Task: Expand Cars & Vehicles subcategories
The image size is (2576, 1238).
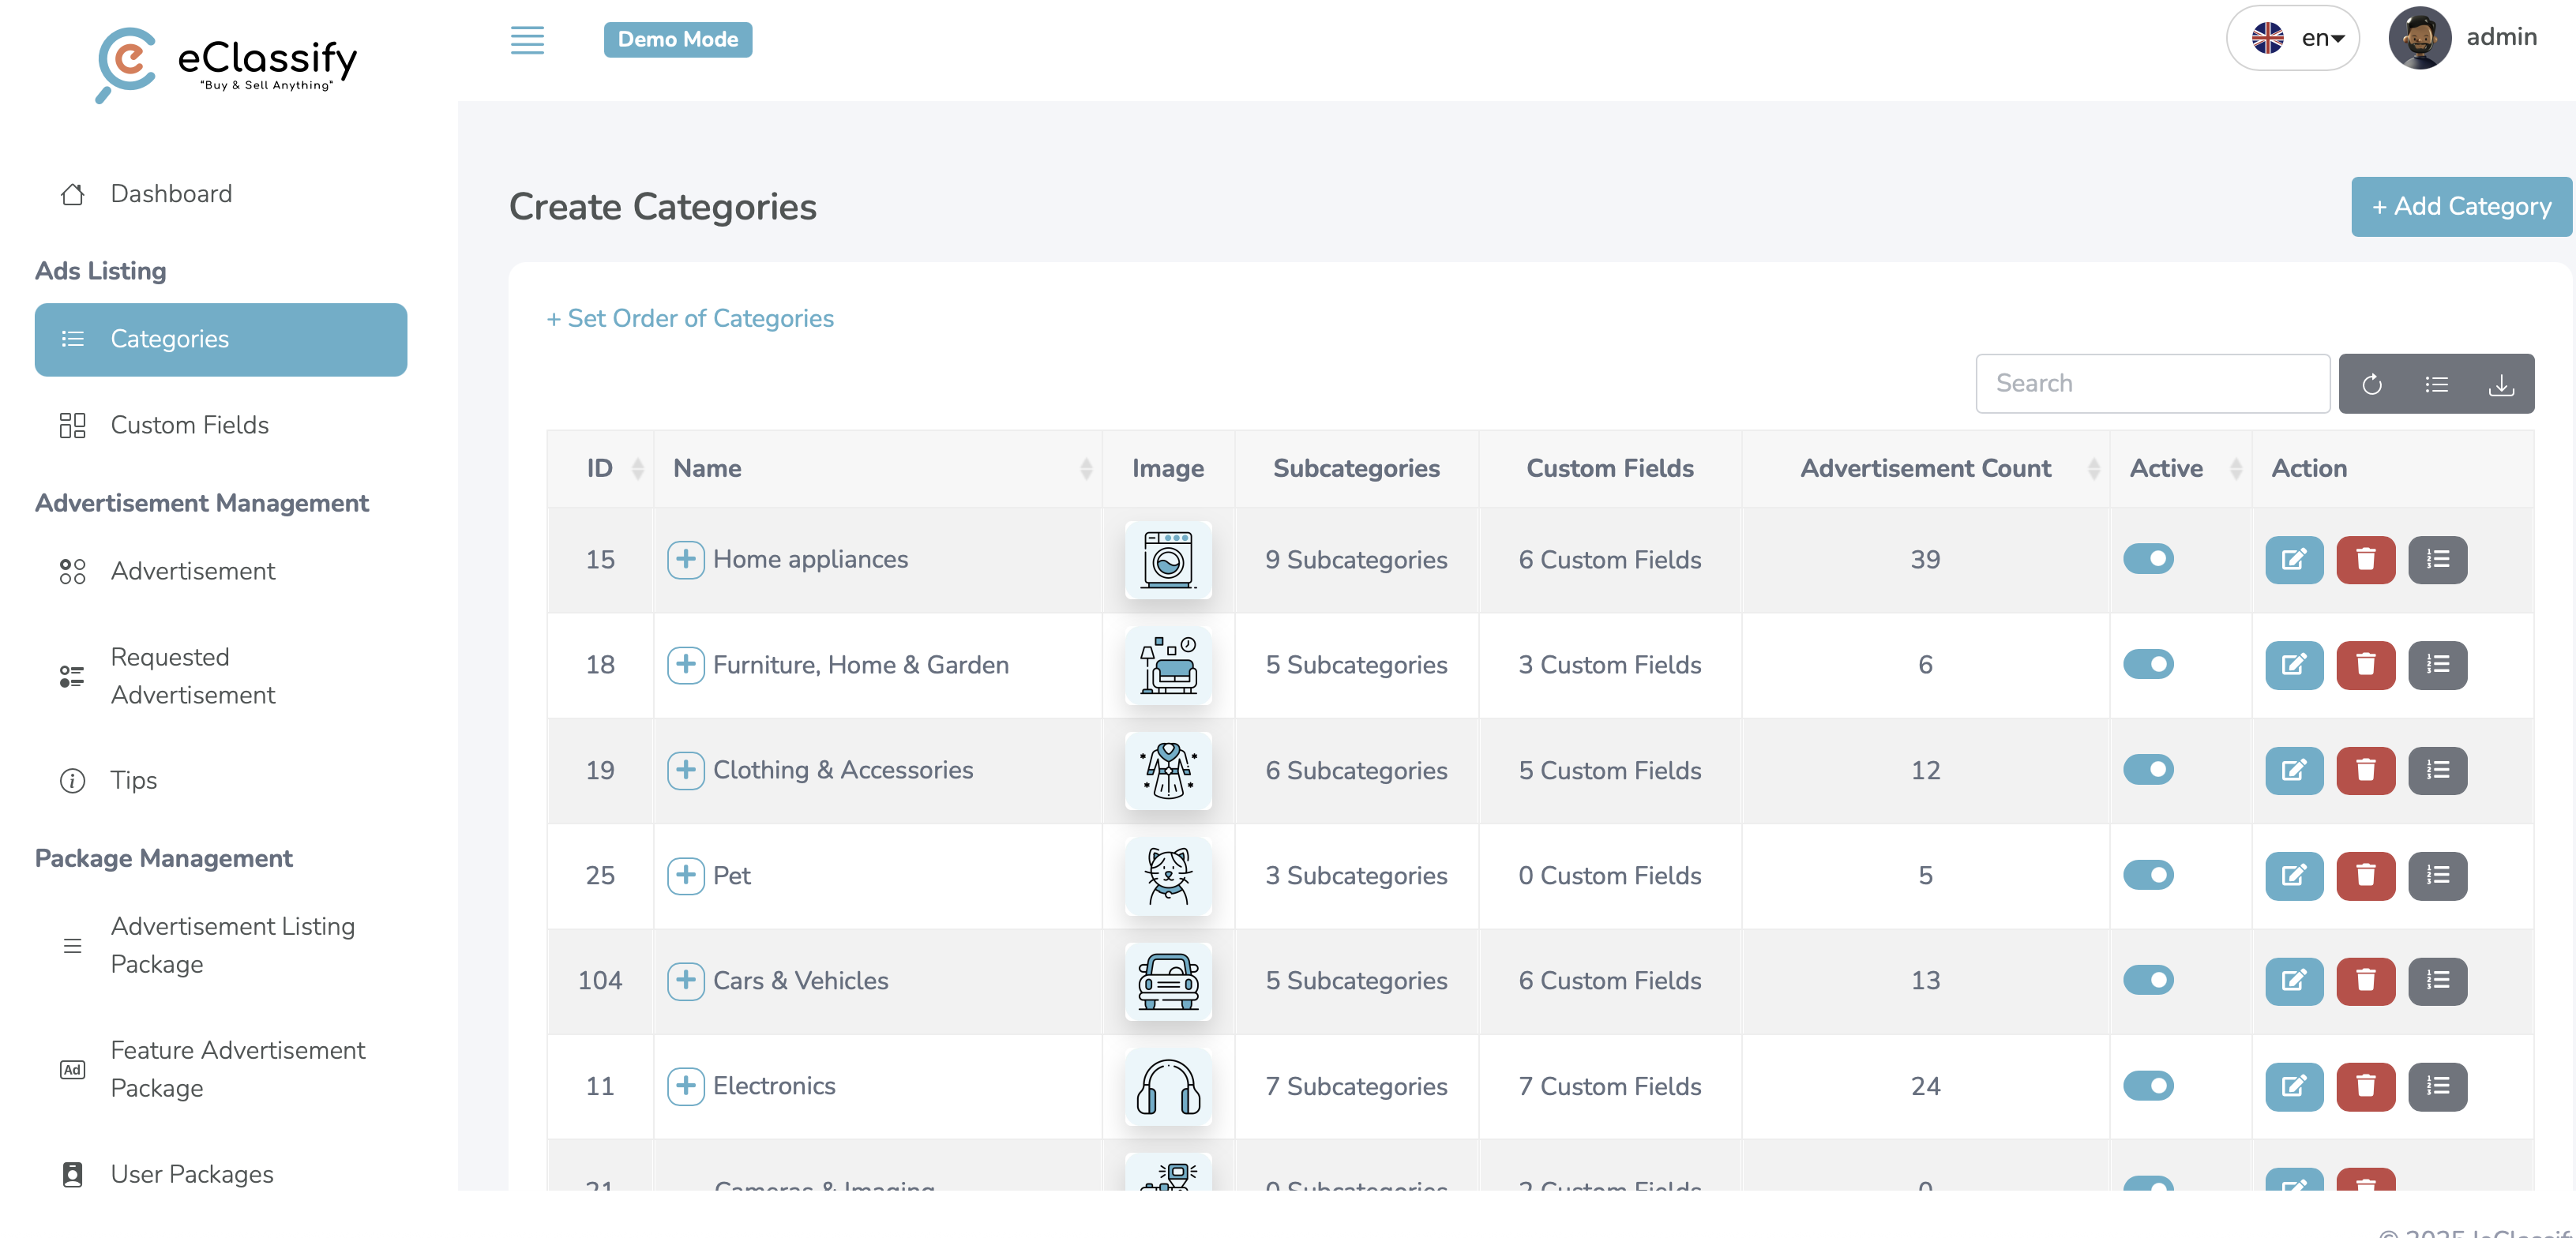Action: click(685, 980)
